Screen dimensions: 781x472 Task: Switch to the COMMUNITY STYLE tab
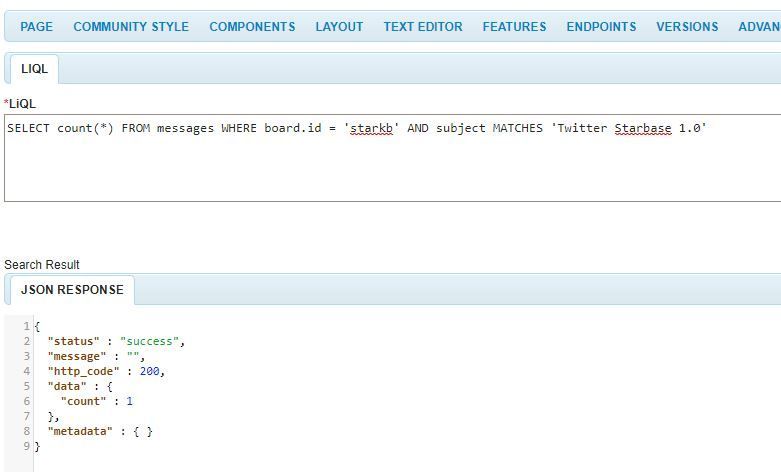[131, 26]
